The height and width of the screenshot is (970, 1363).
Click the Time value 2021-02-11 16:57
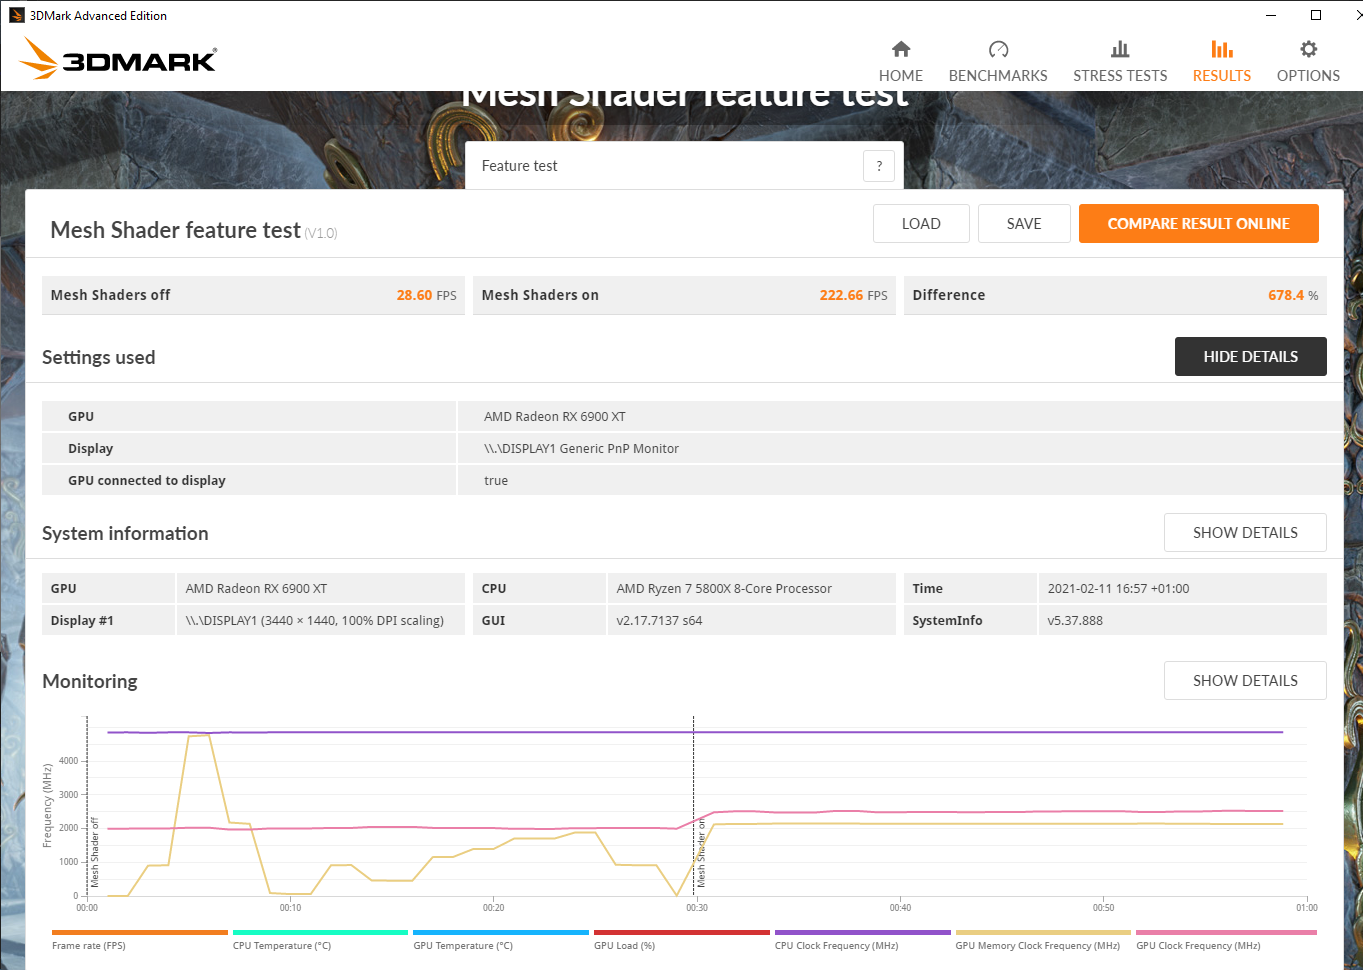pyautogui.click(x=1118, y=589)
